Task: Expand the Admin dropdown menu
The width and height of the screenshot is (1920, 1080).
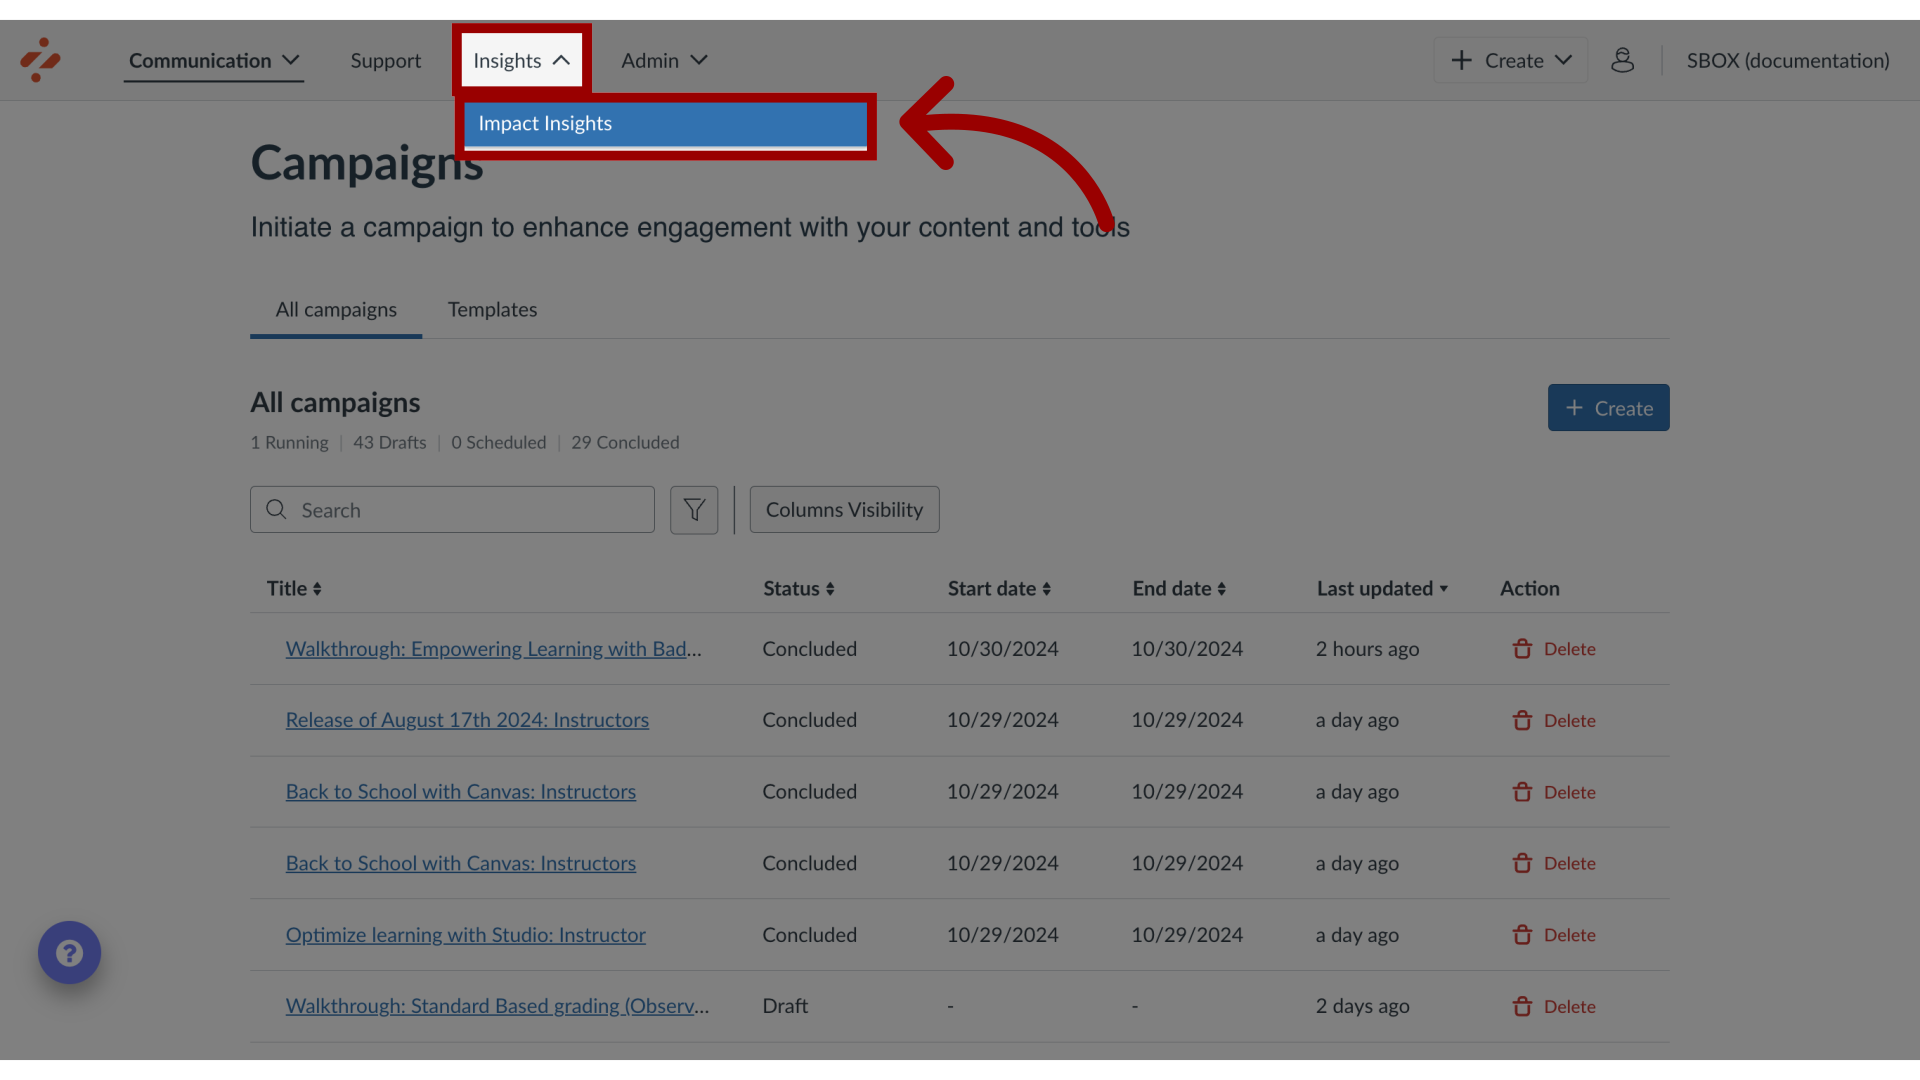Action: [664, 60]
